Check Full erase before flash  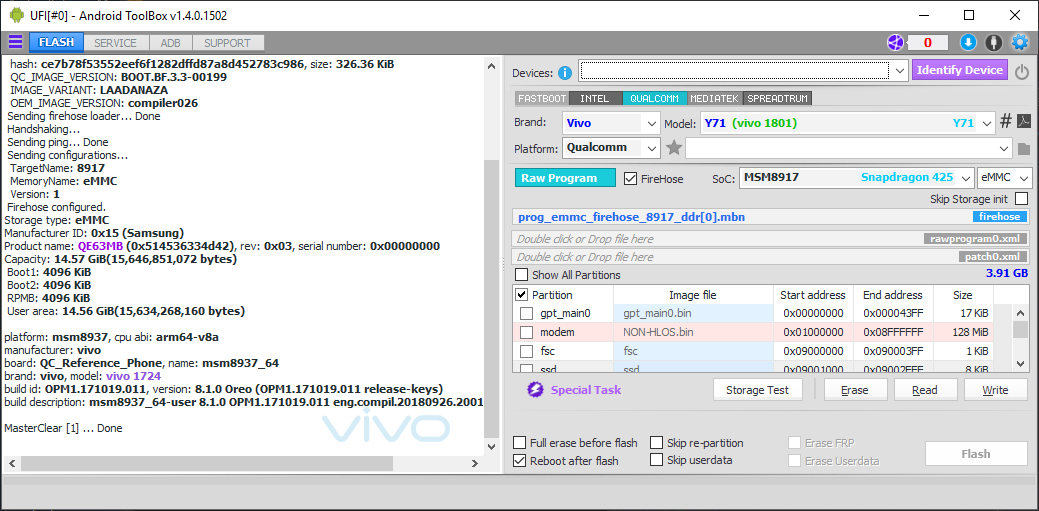520,443
